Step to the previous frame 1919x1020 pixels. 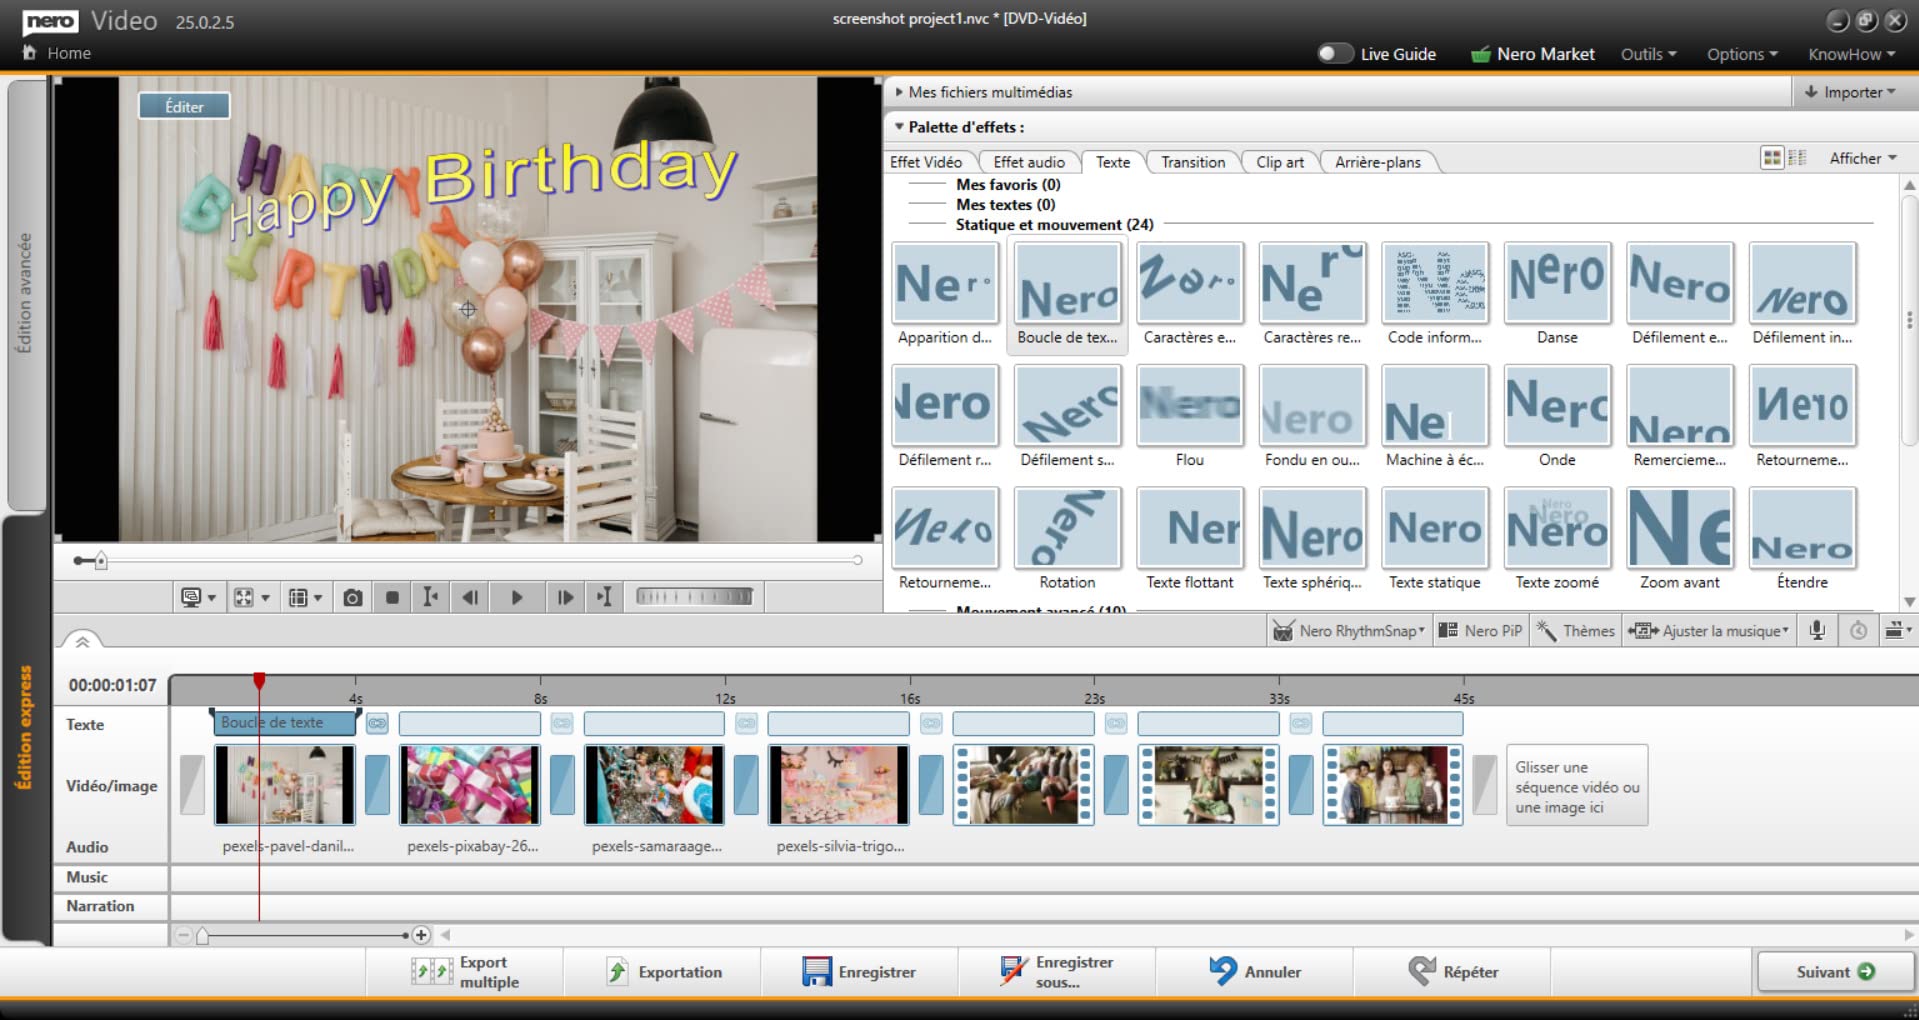[470, 598]
